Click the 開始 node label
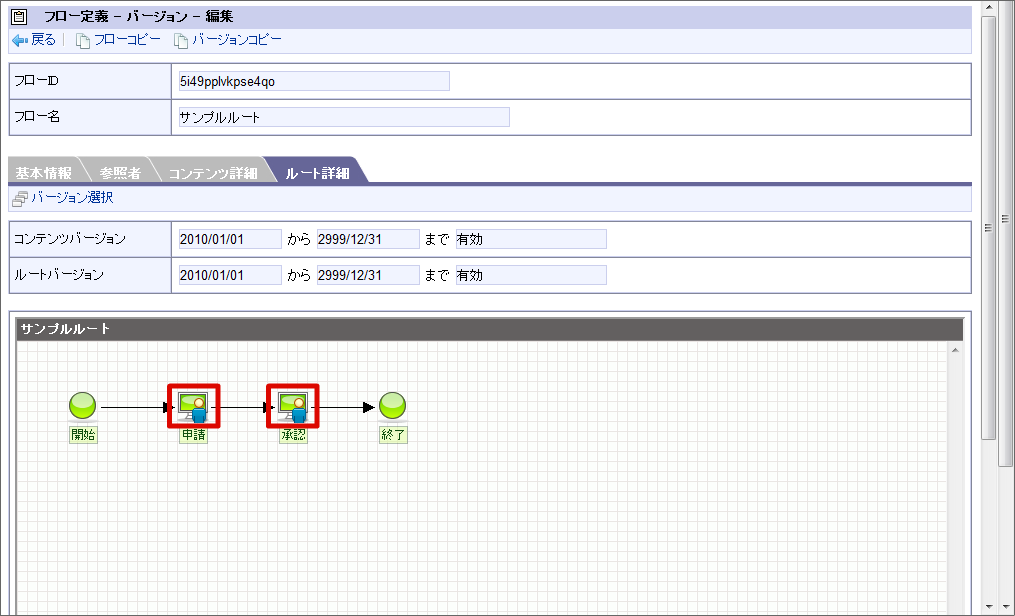Image resolution: width=1015 pixels, height=616 pixels. click(x=83, y=435)
